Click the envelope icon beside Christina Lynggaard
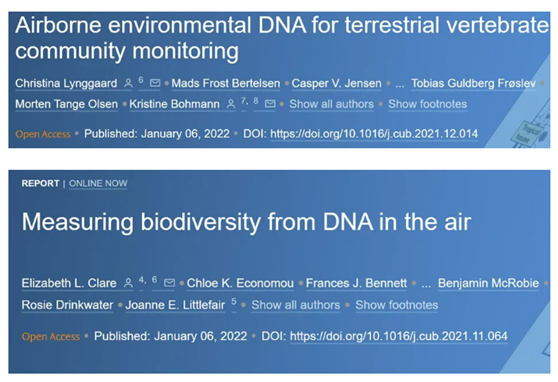This screenshot has height=382, width=558. point(155,83)
